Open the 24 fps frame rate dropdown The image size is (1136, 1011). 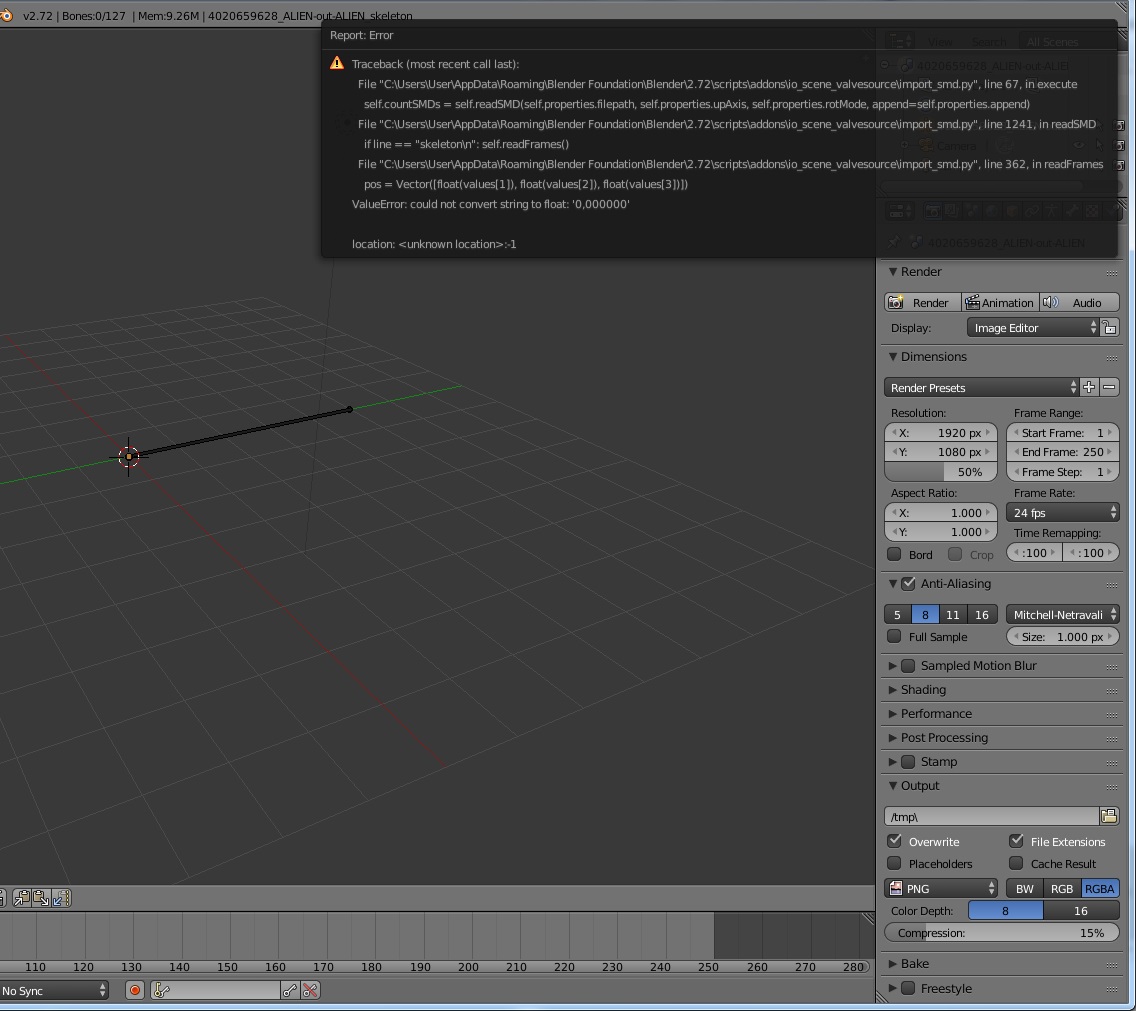coord(1062,513)
